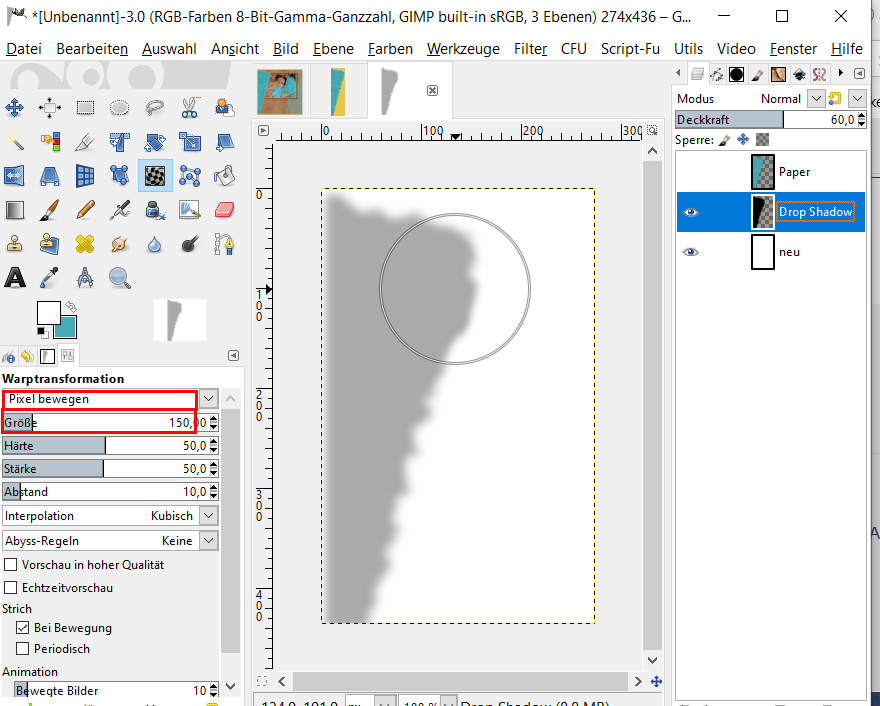The width and height of the screenshot is (880, 706).
Task: Choose the Fuzzy Select magic wand tool
Action: point(15,142)
